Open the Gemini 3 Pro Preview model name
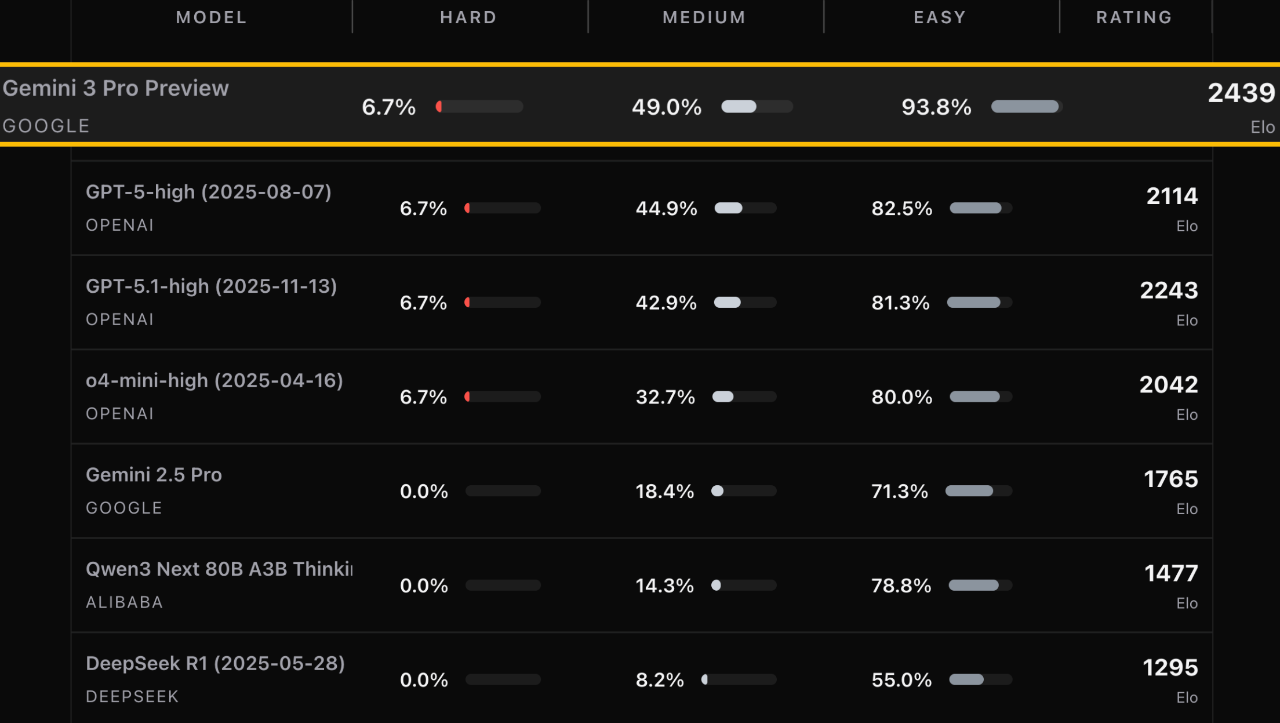Image resolution: width=1280 pixels, height=723 pixels. click(116, 88)
